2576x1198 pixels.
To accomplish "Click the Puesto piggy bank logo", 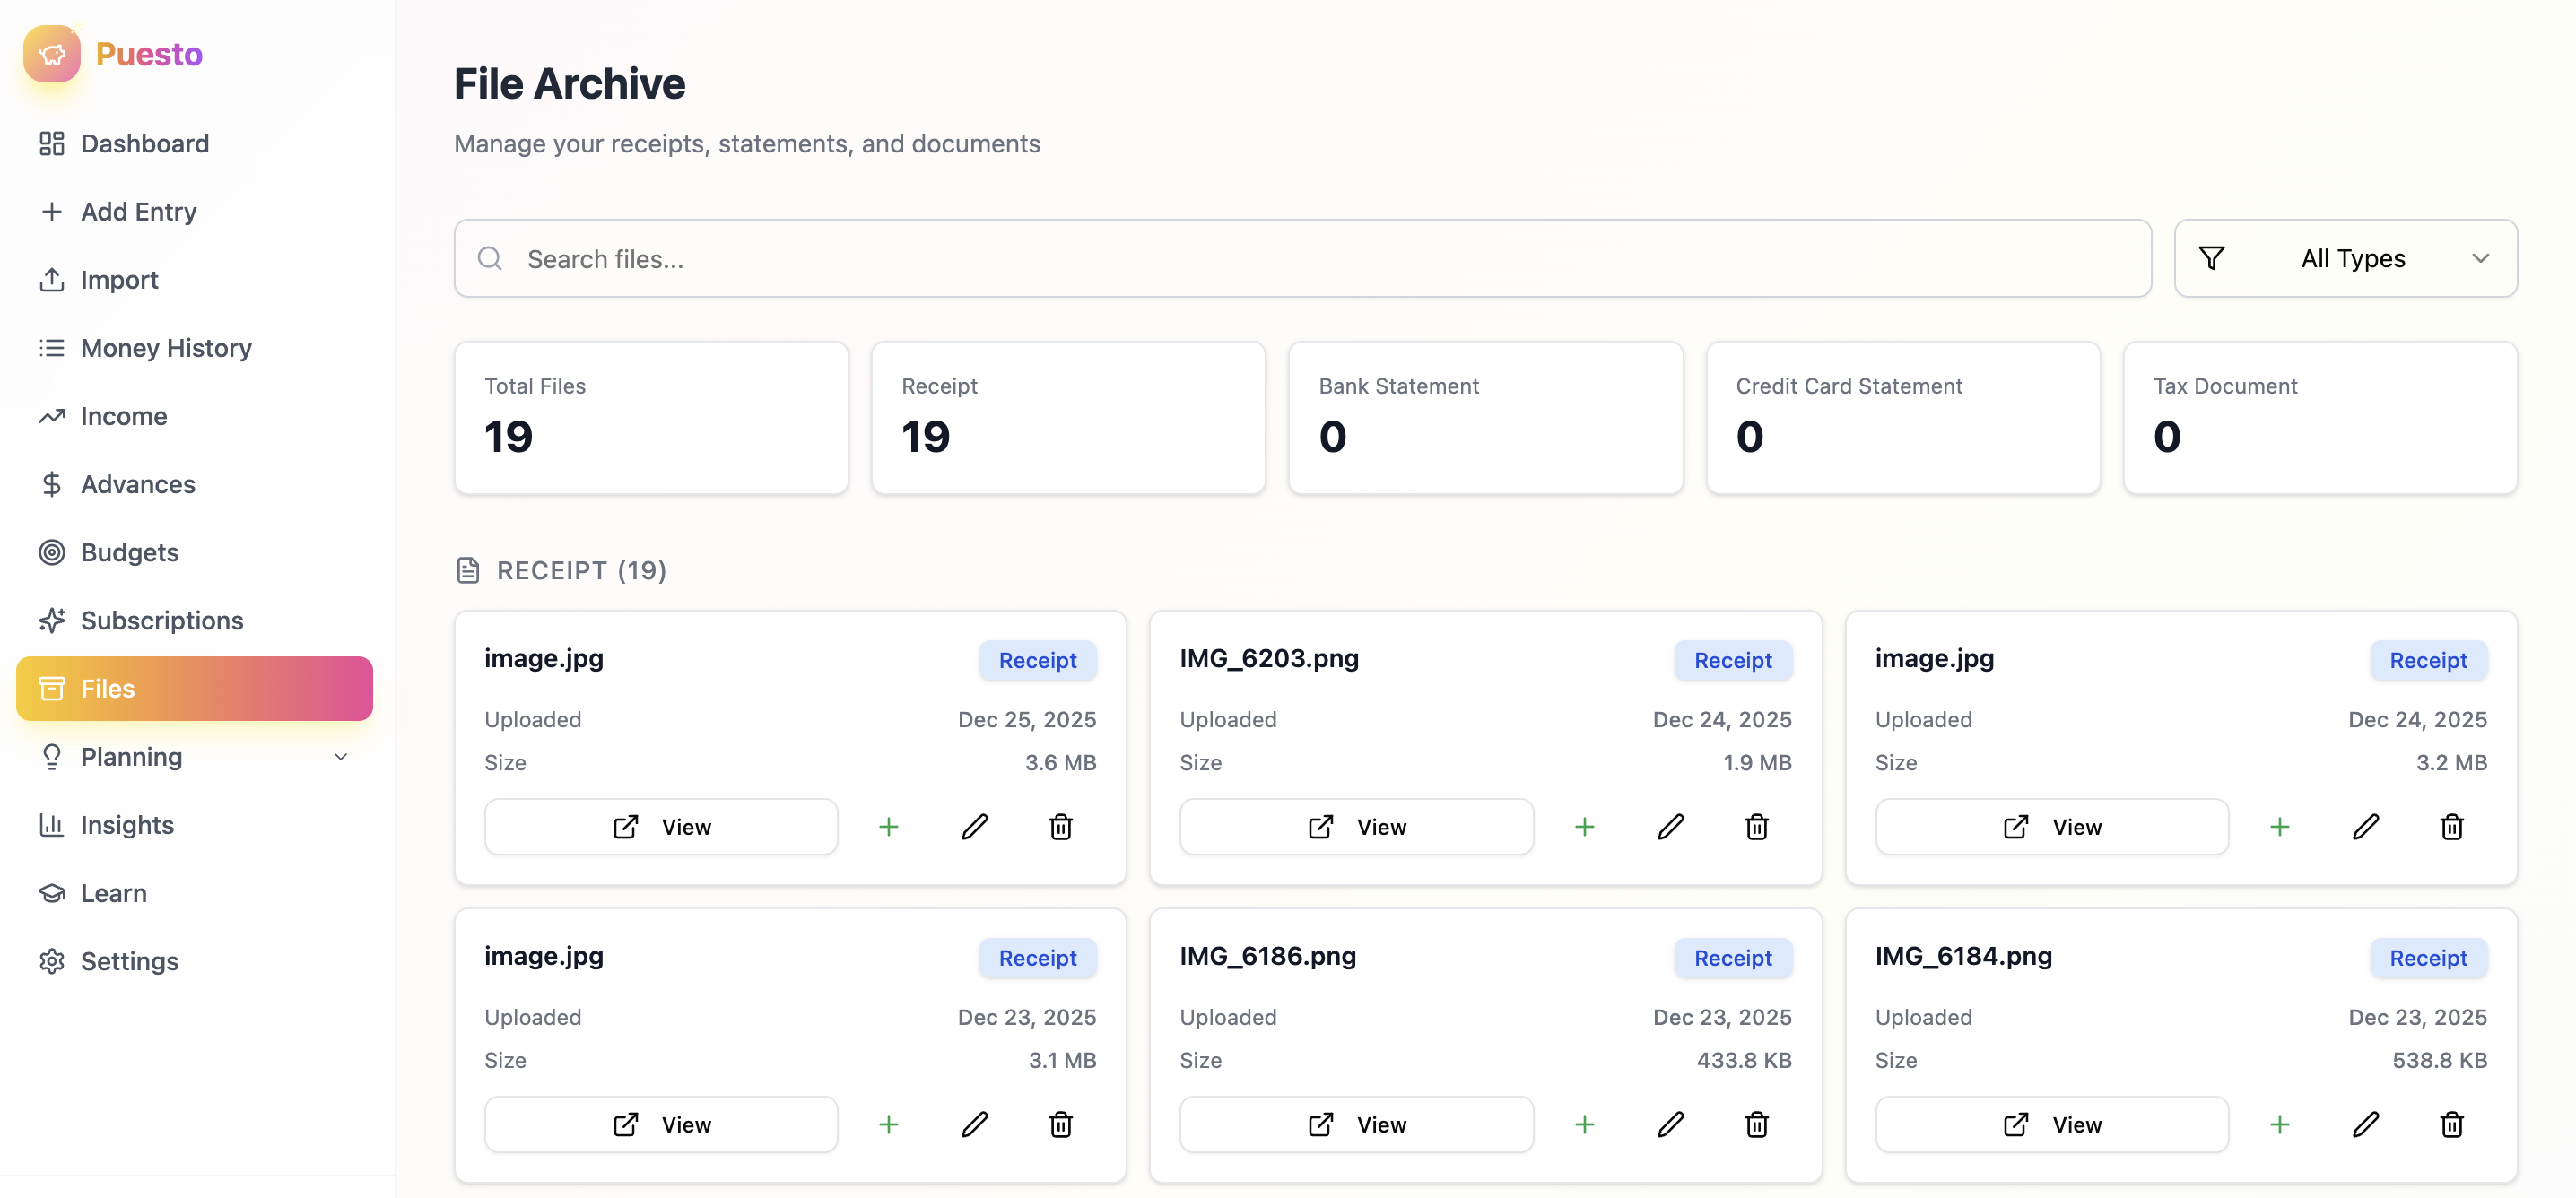I will coord(52,53).
